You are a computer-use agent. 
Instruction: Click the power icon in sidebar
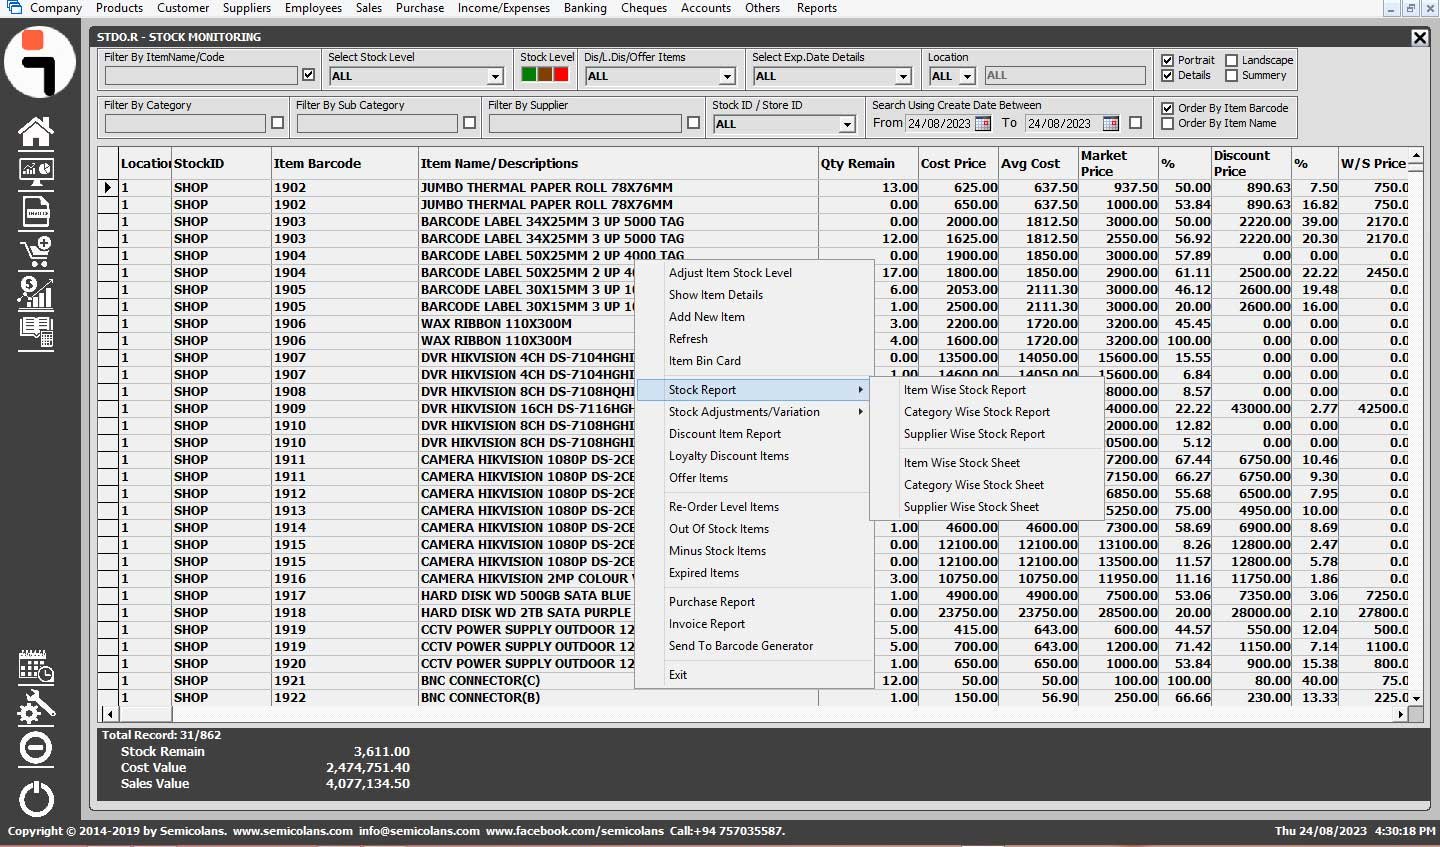tap(36, 799)
